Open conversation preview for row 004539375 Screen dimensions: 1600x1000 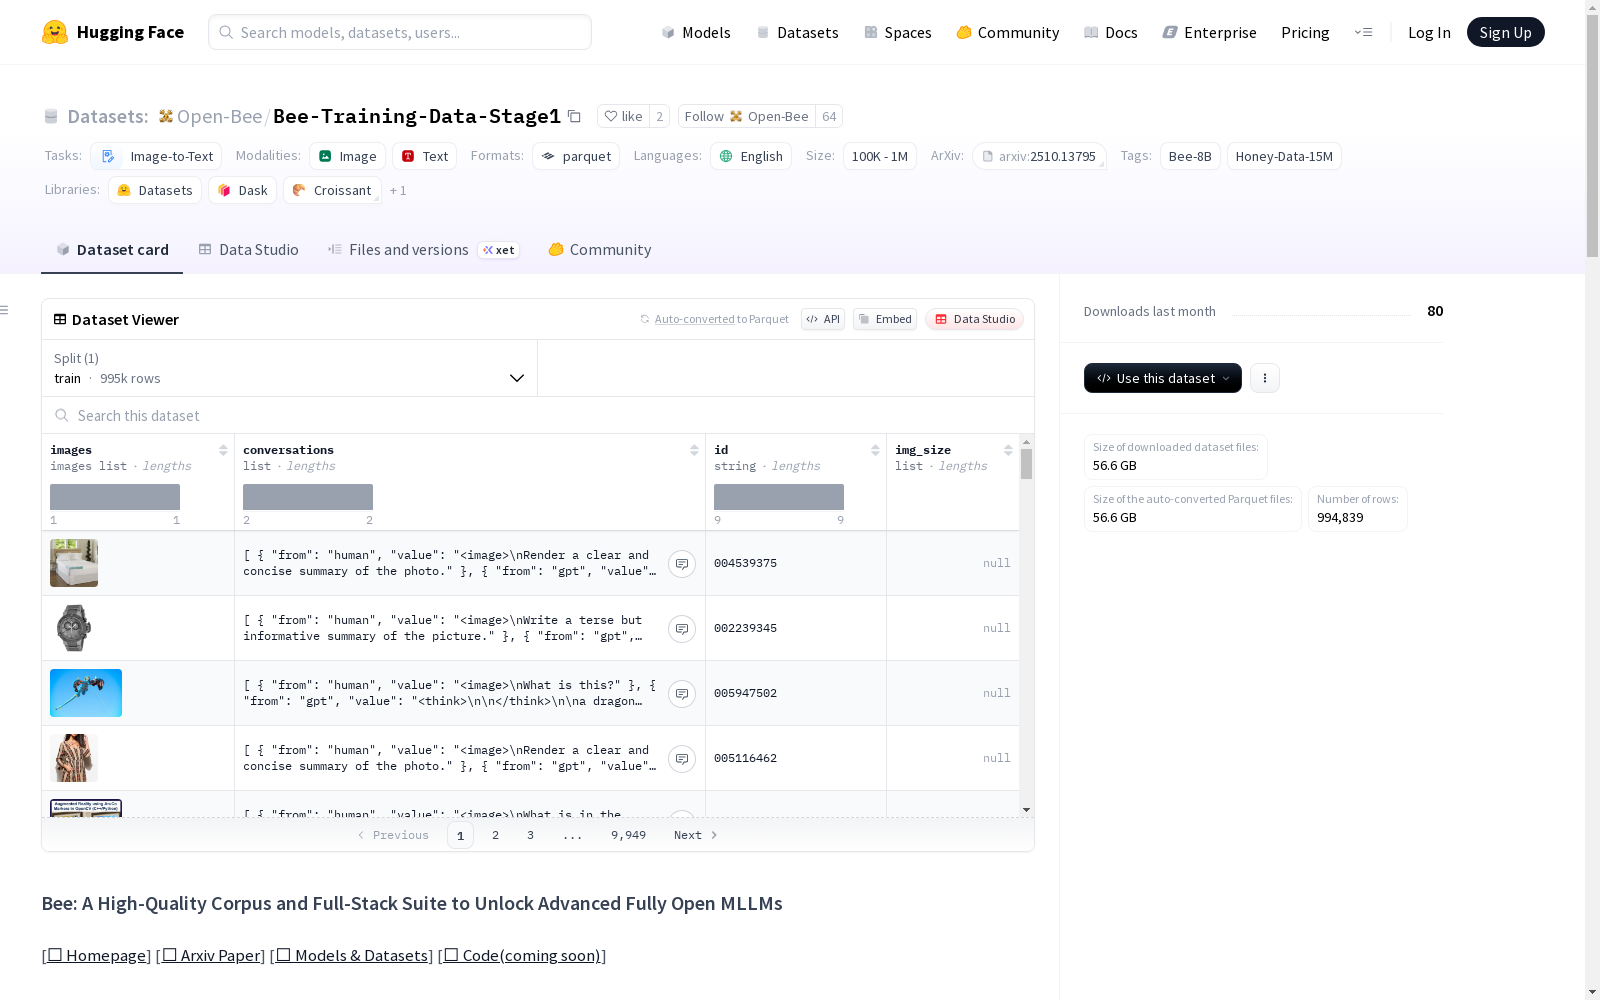[682, 564]
